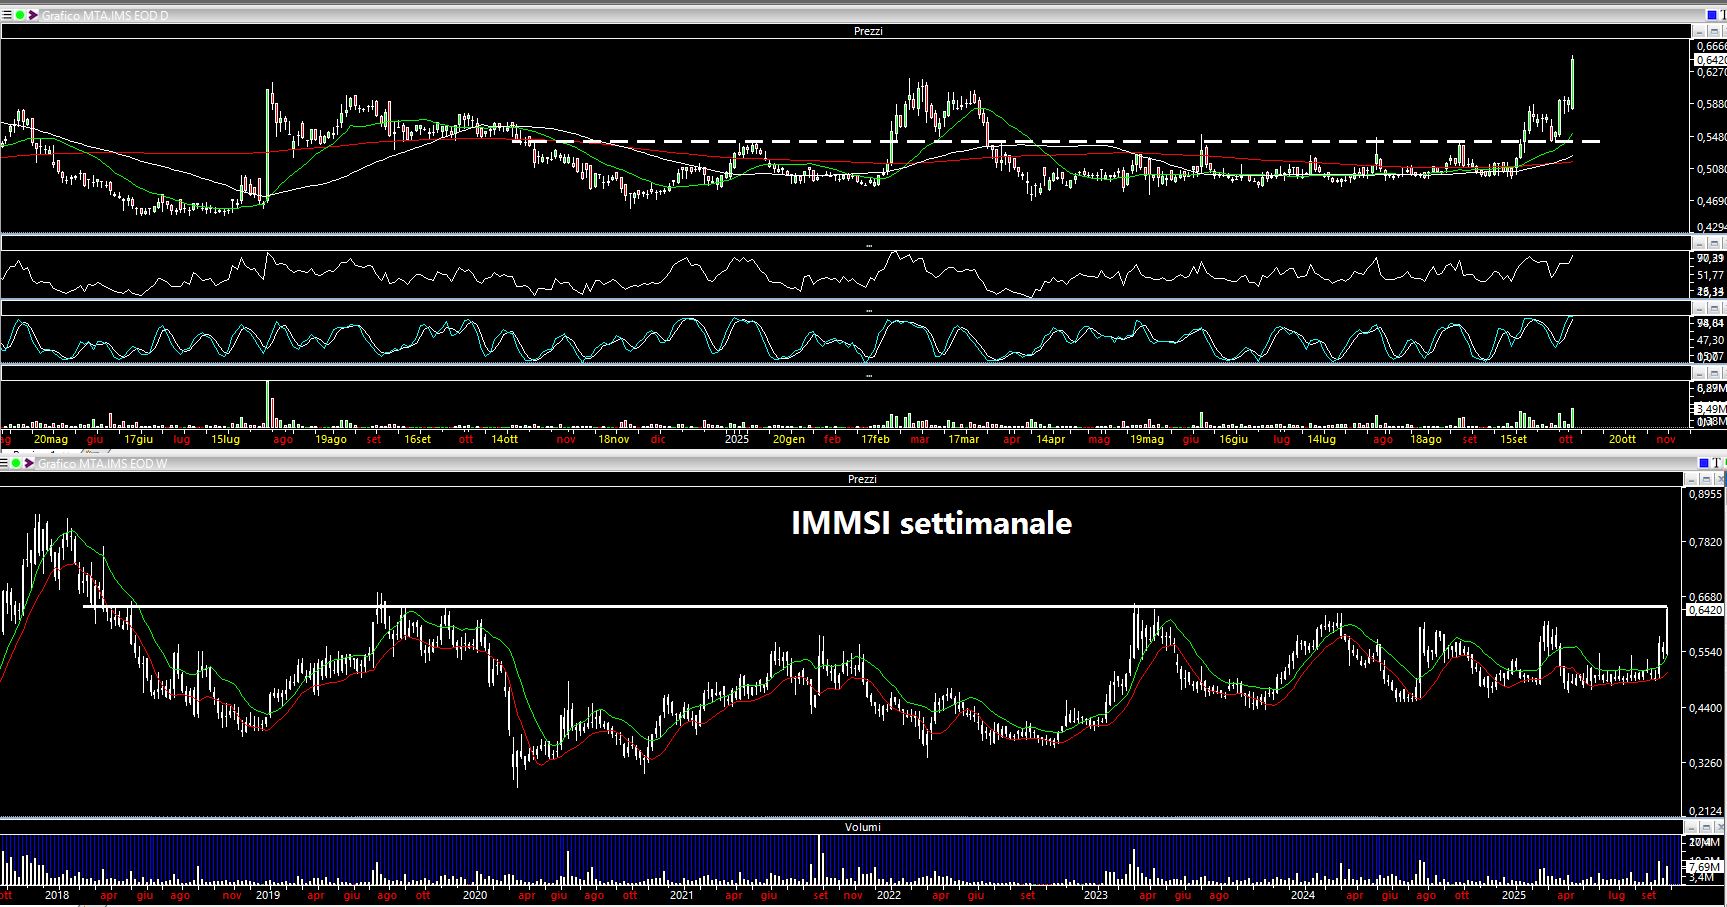1727x907 pixels.
Task: Open the hamburger menu of the daily chart
Action: click(6, 15)
